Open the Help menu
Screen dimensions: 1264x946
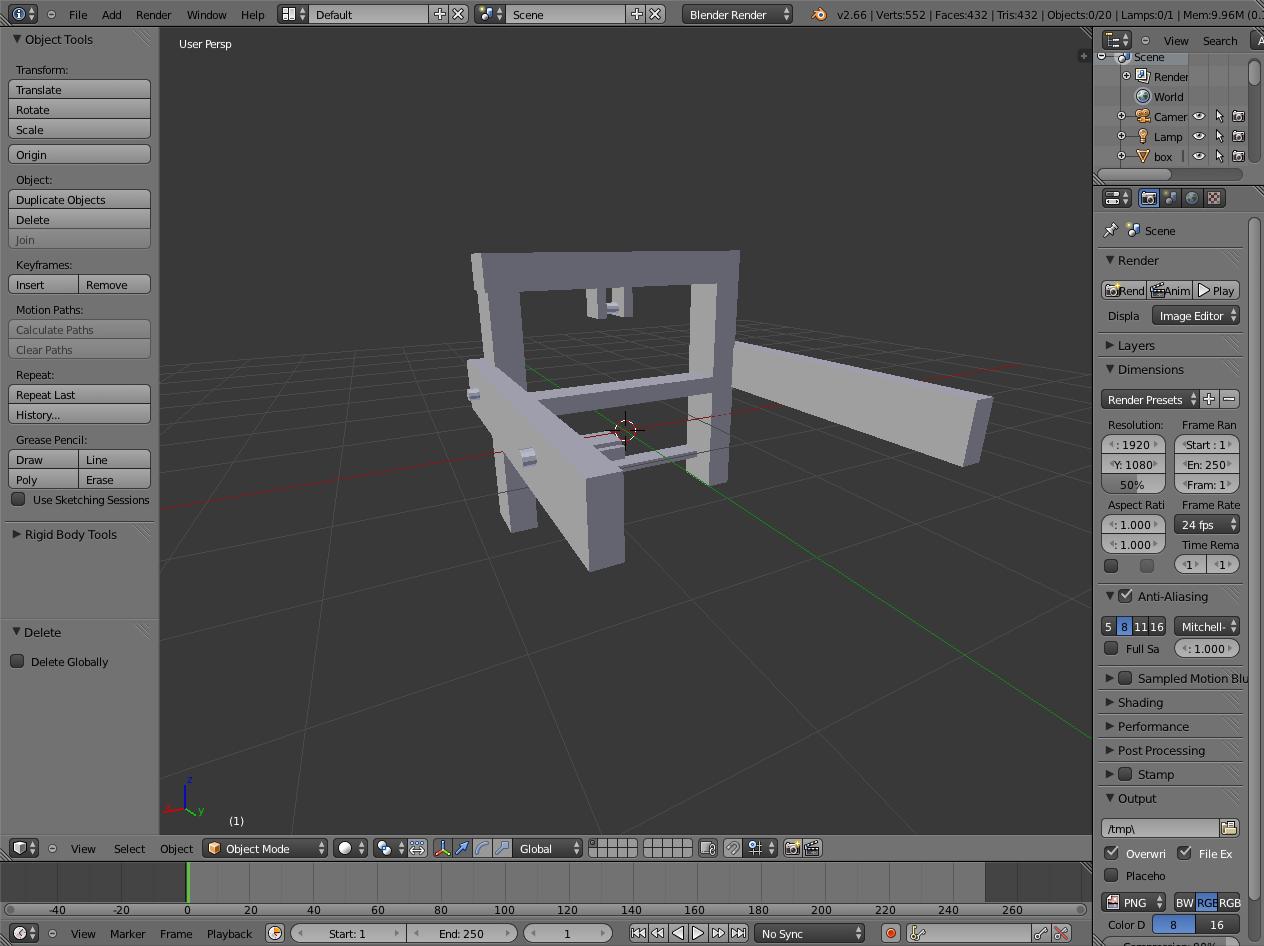tap(253, 14)
